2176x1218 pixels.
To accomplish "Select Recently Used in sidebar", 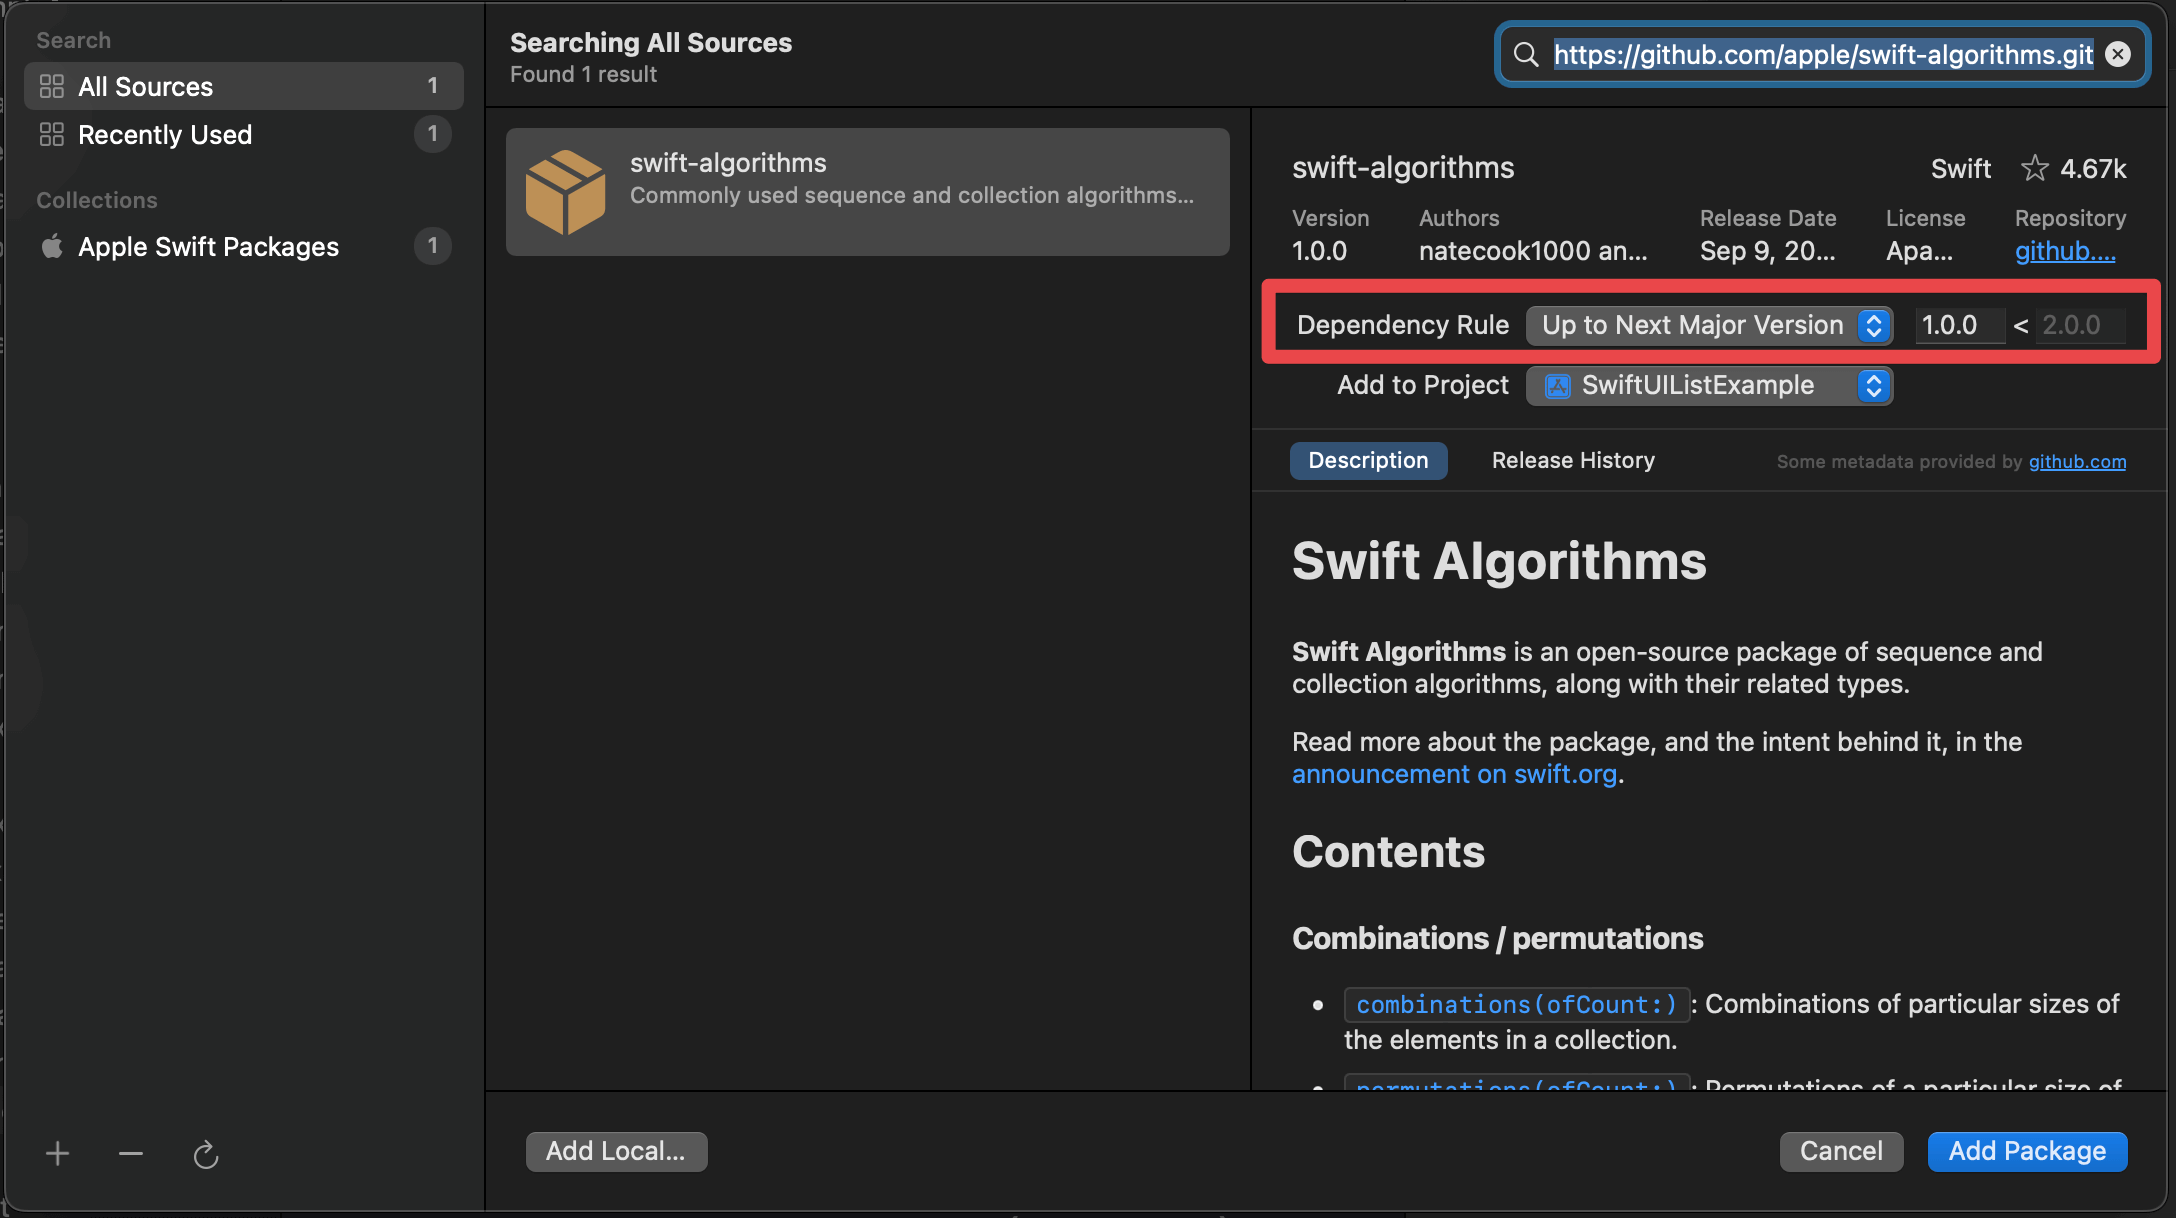I will [x=165, y=135].
